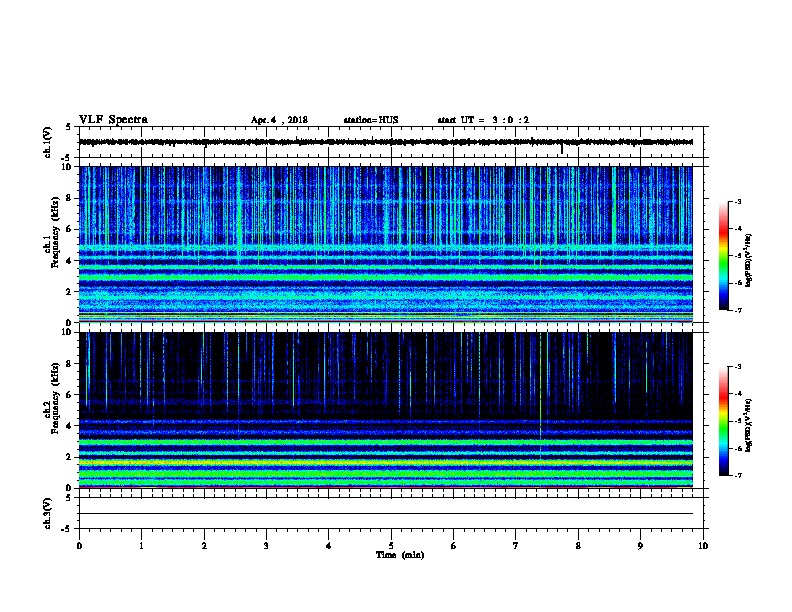The width and height of the screenshot is (792, 612).
Task: Click time axis tick label "10"
Action: pyautogui.click(x=703, y=546)
